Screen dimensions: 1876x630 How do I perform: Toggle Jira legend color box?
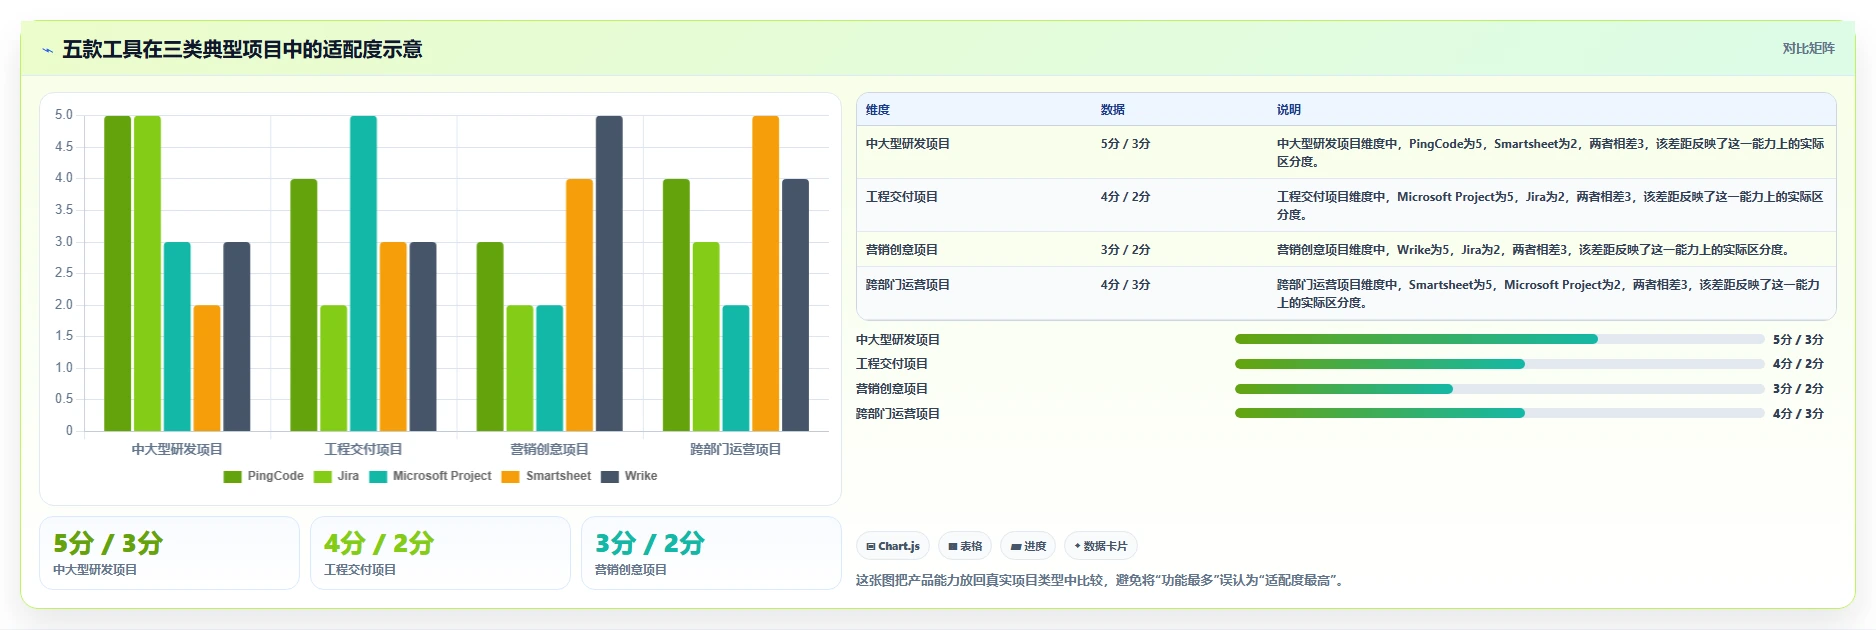pyautogui.click(x=323, y=477)
